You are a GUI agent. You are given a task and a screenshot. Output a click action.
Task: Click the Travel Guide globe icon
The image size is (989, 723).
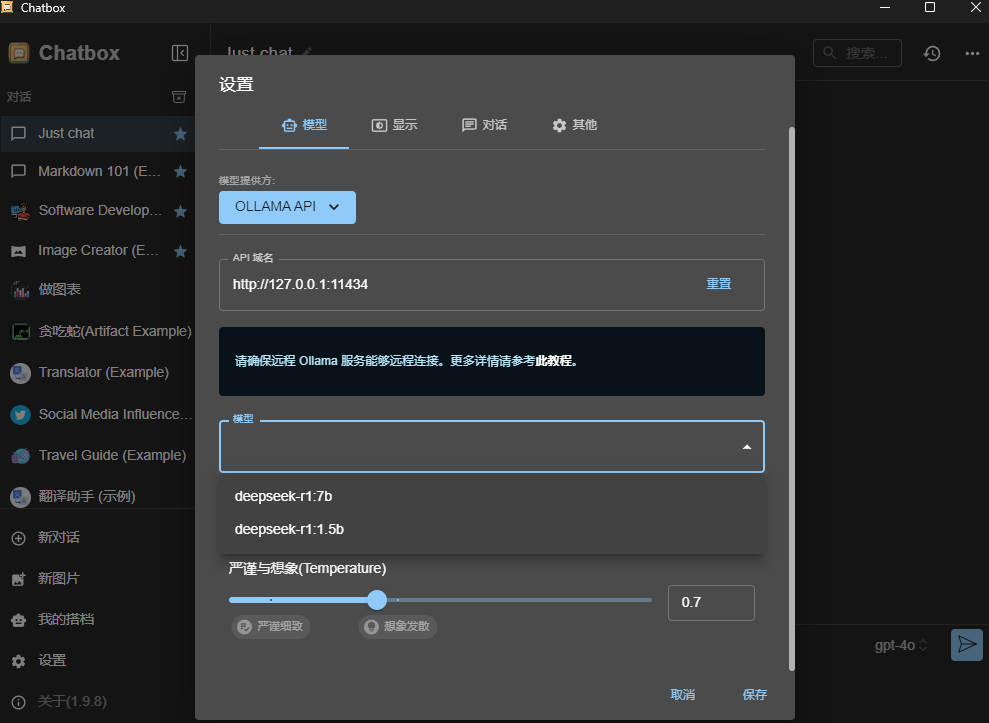pyautogui.click(x=20, y=456)
